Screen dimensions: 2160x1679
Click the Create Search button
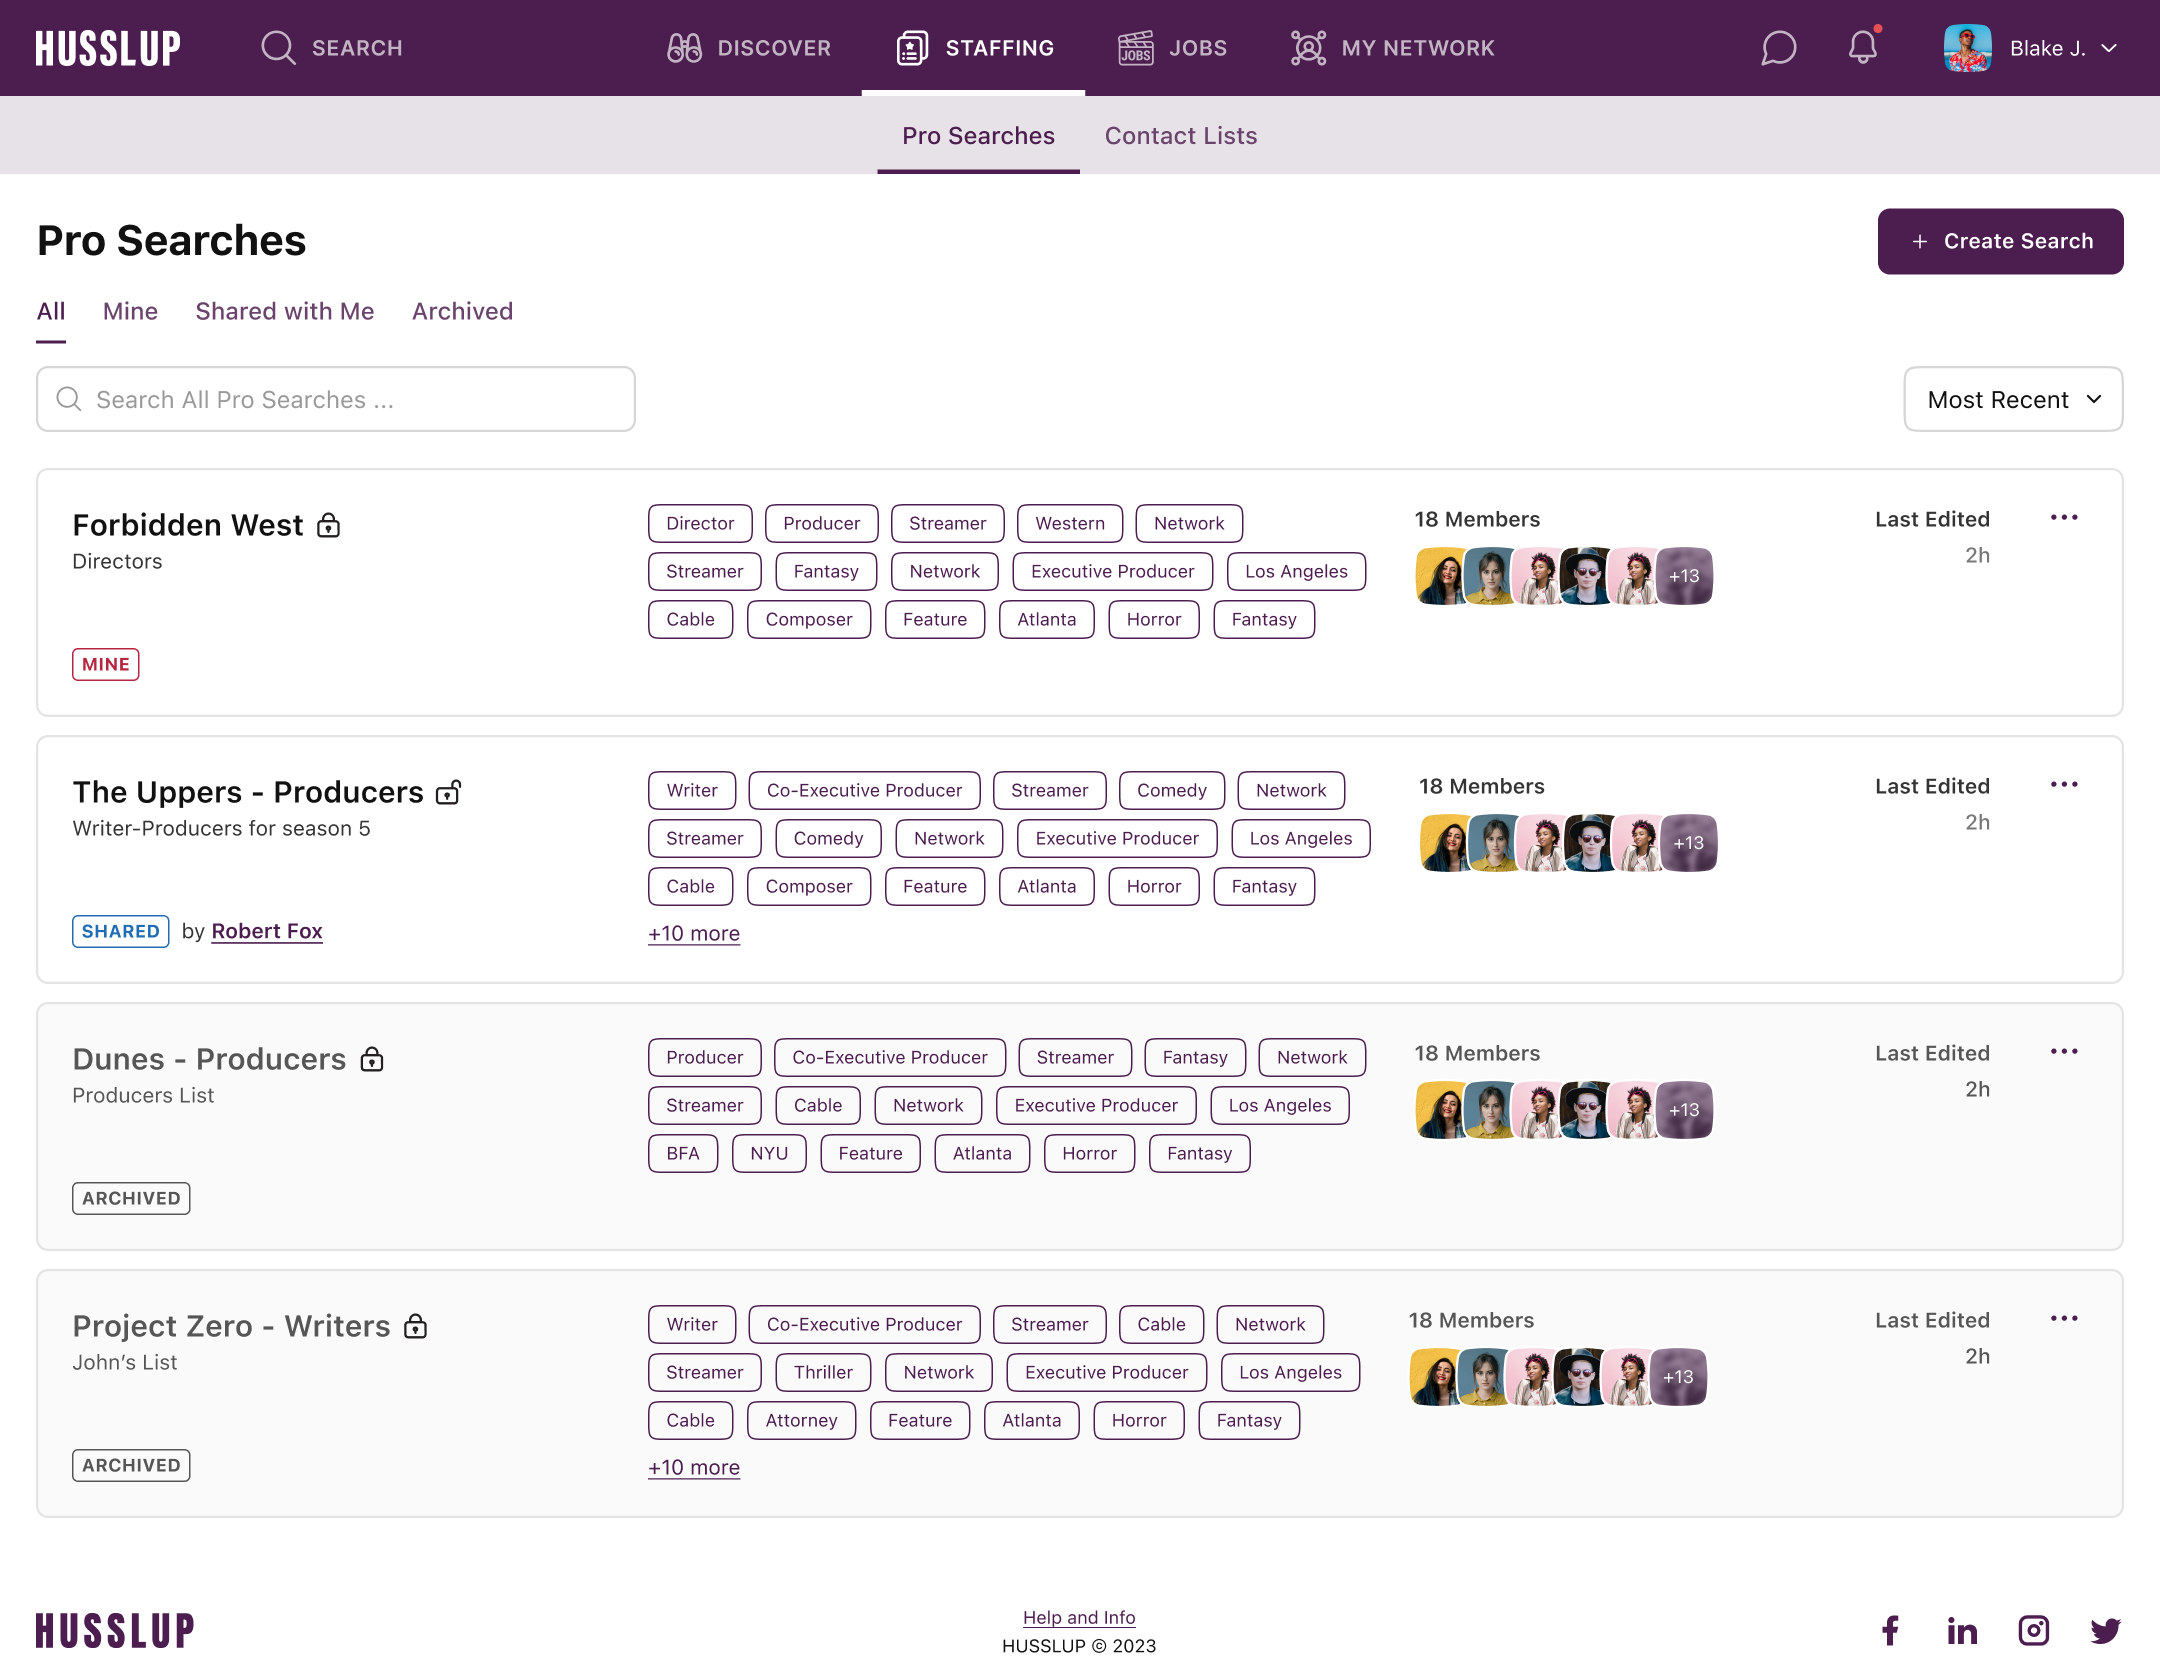click(2000, 241)
